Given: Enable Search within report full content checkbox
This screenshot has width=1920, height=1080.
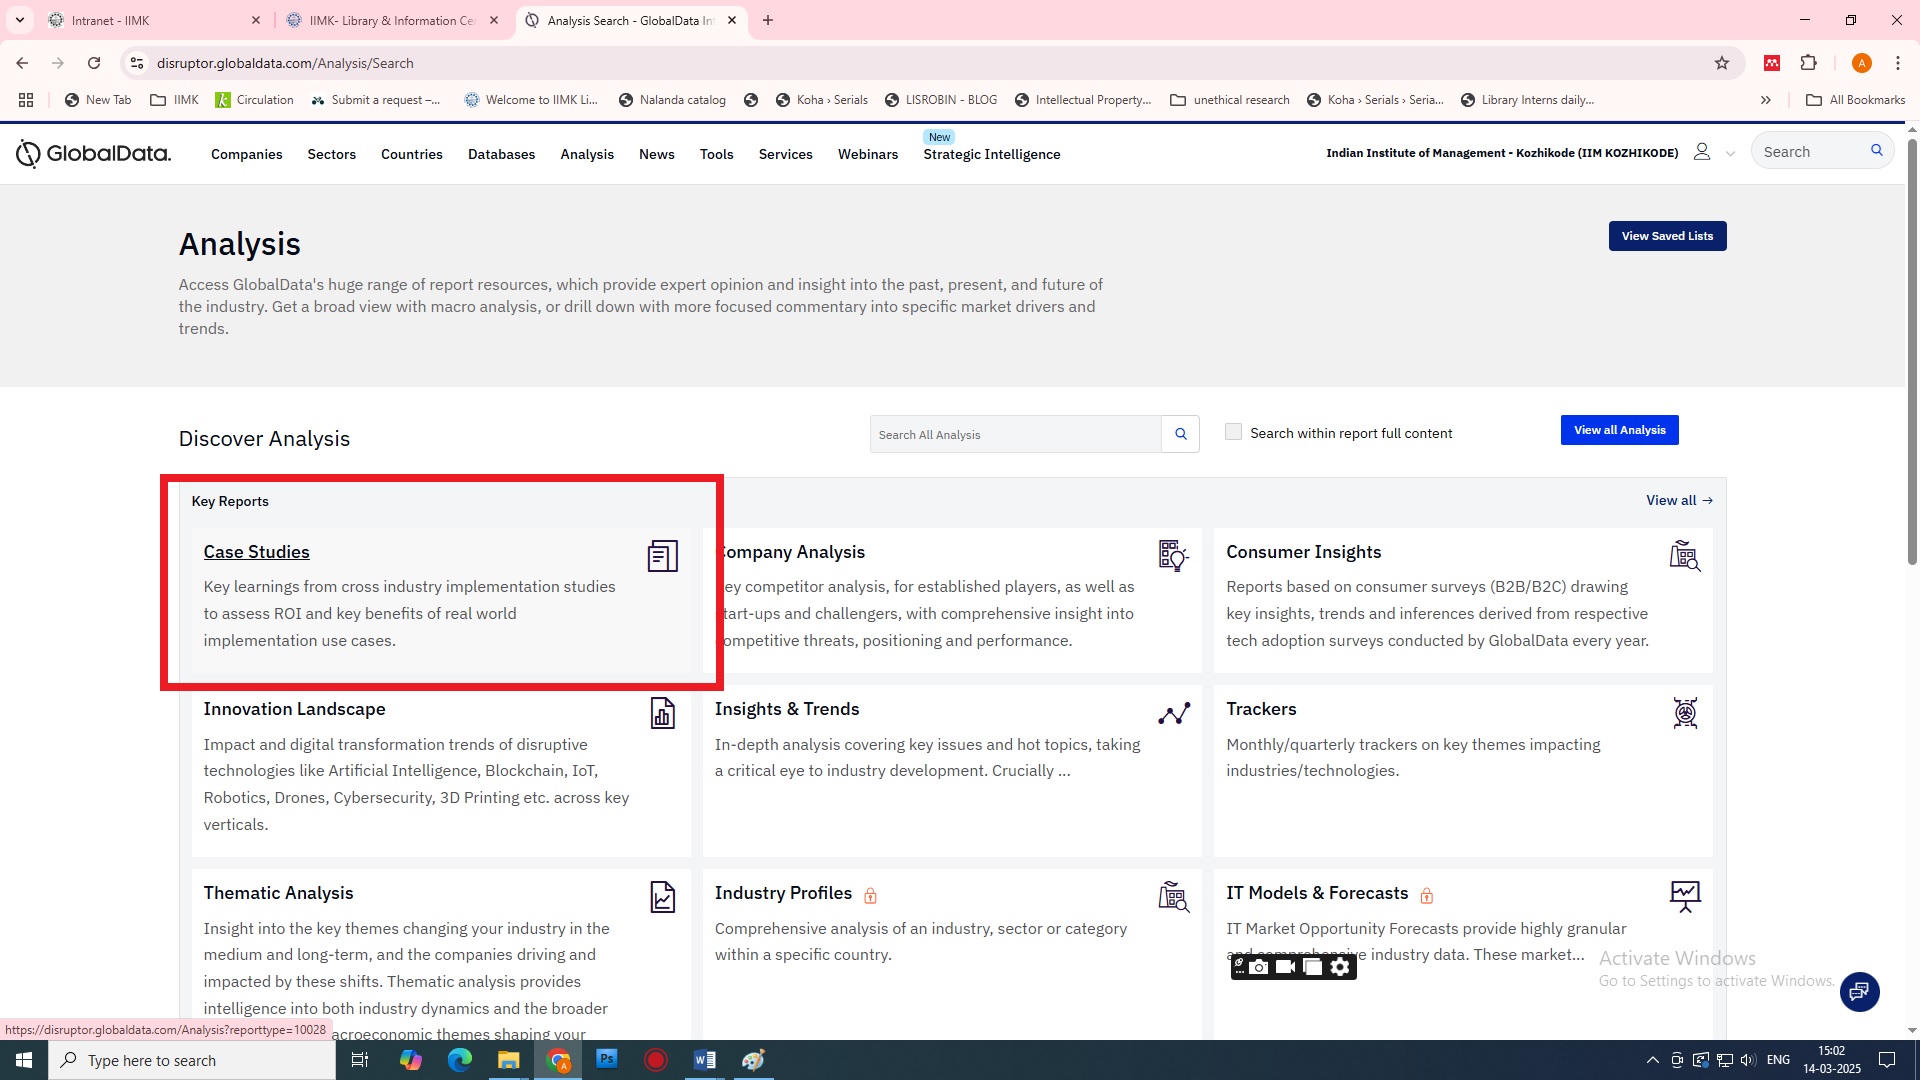Looking at the screenshot, I should pos(1233,432).
